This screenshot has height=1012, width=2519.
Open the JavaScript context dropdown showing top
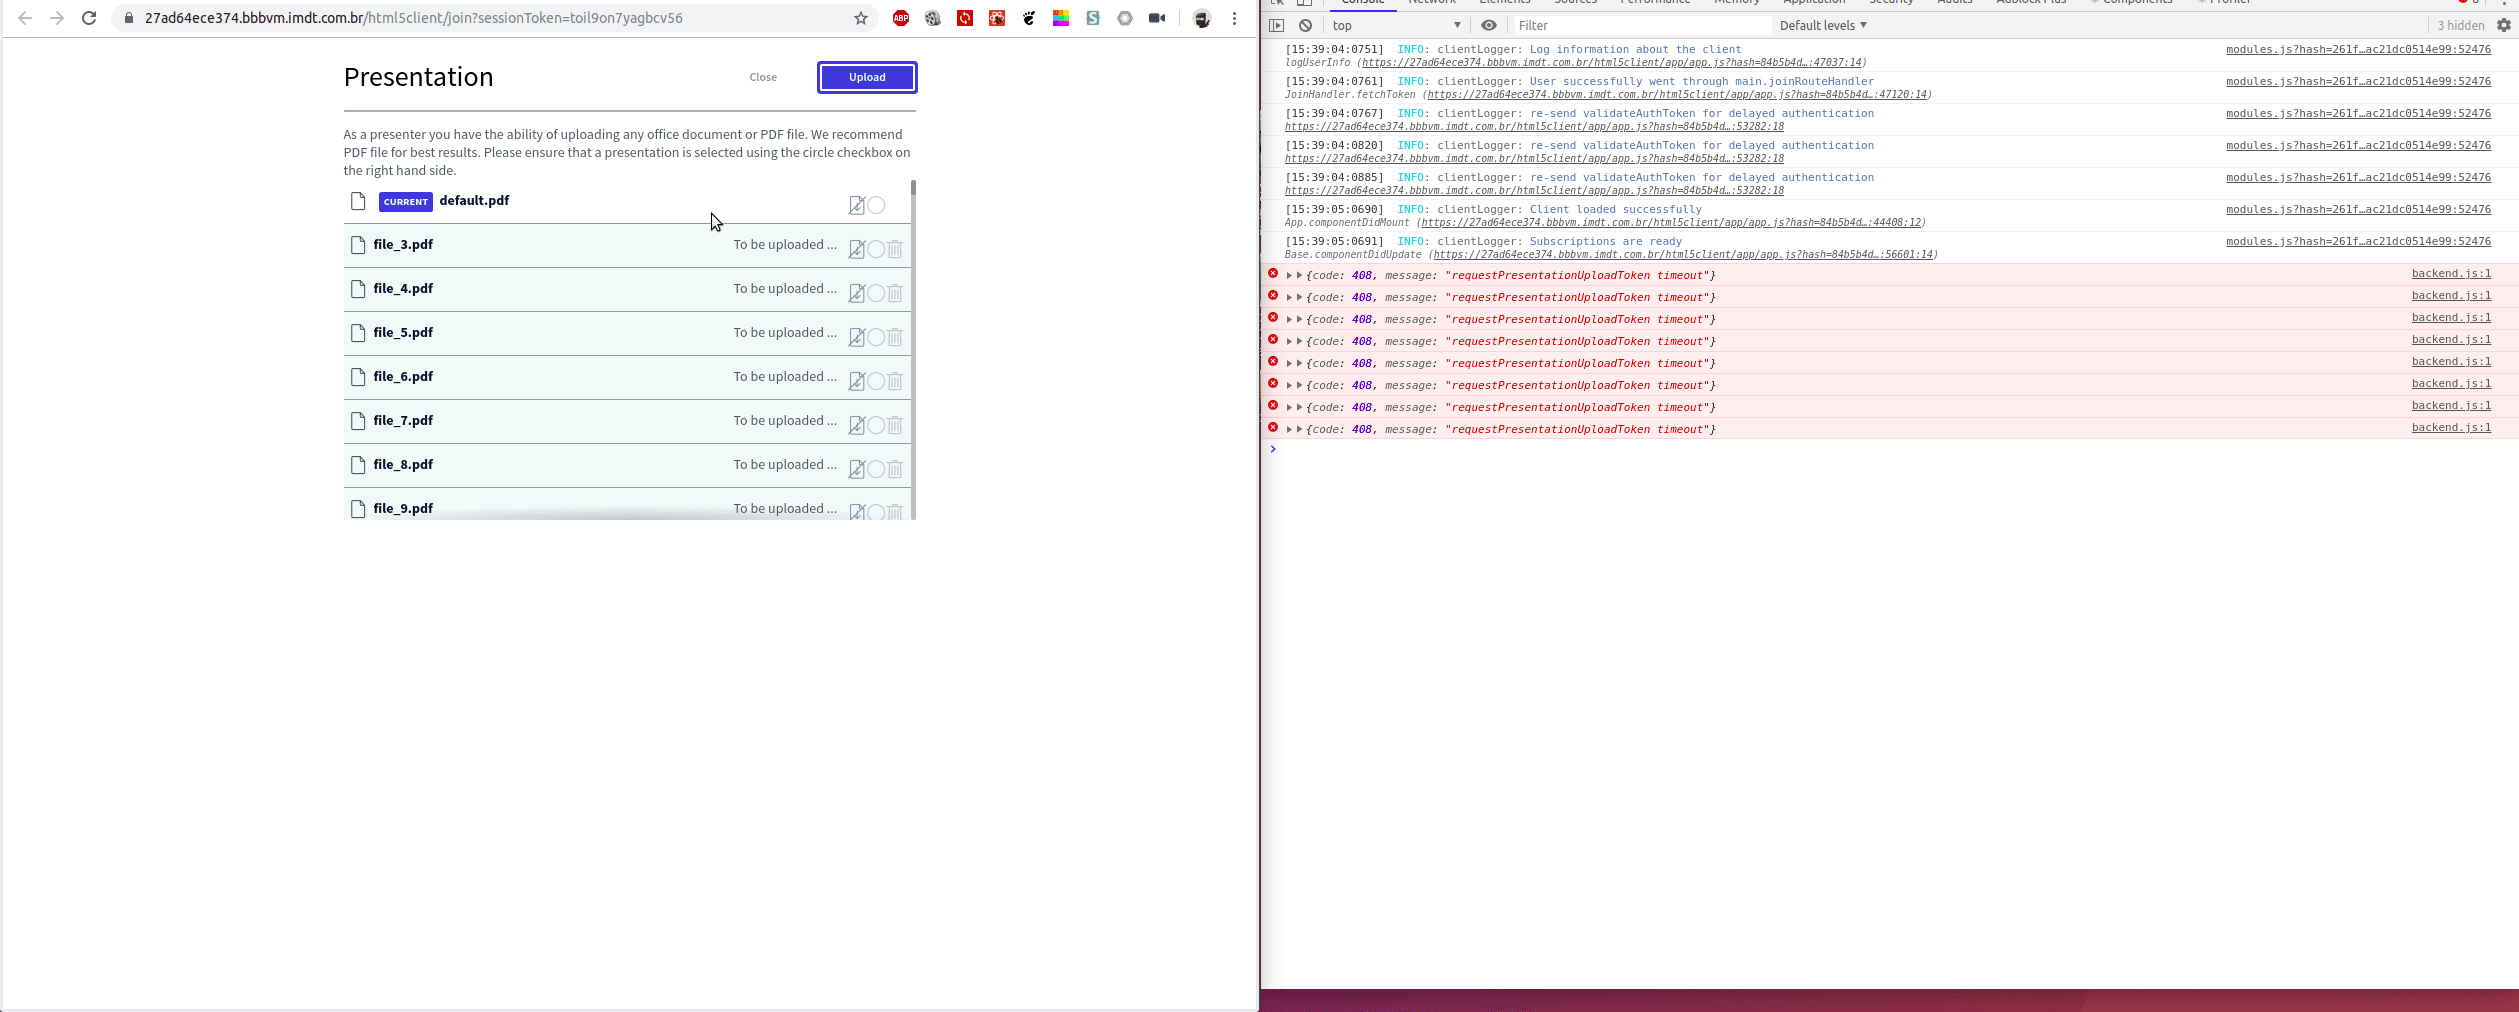tap(1395, 25)
